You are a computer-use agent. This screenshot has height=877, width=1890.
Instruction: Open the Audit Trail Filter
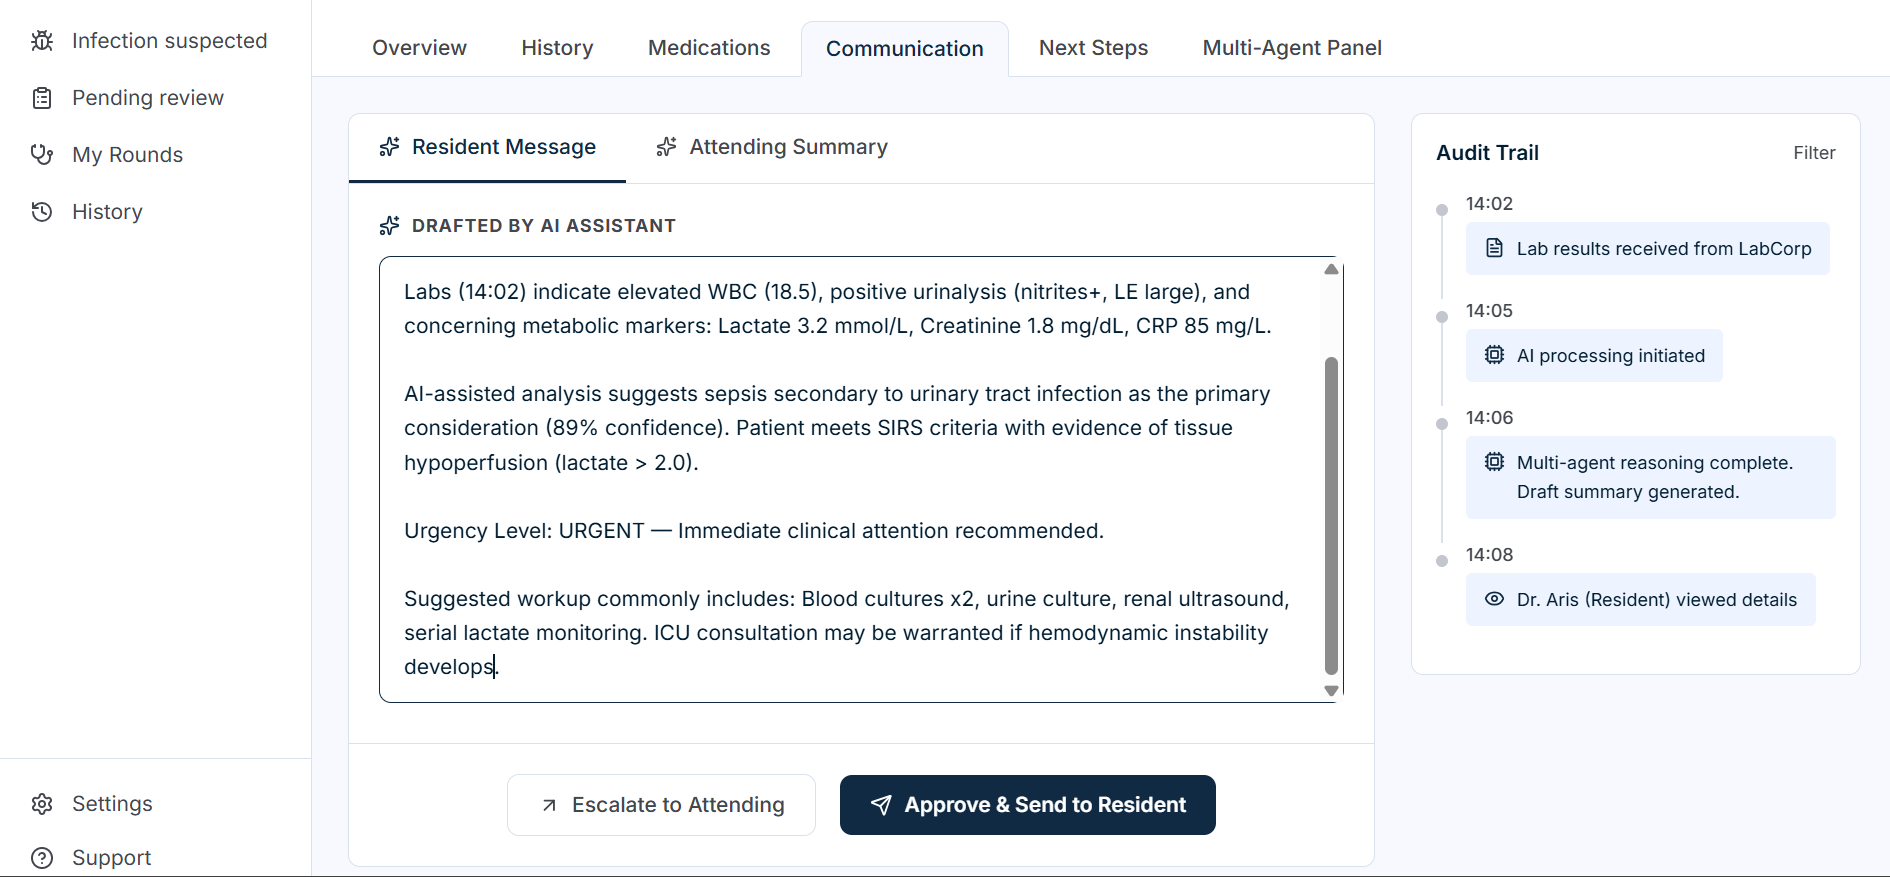click(x=1814, y=153)
